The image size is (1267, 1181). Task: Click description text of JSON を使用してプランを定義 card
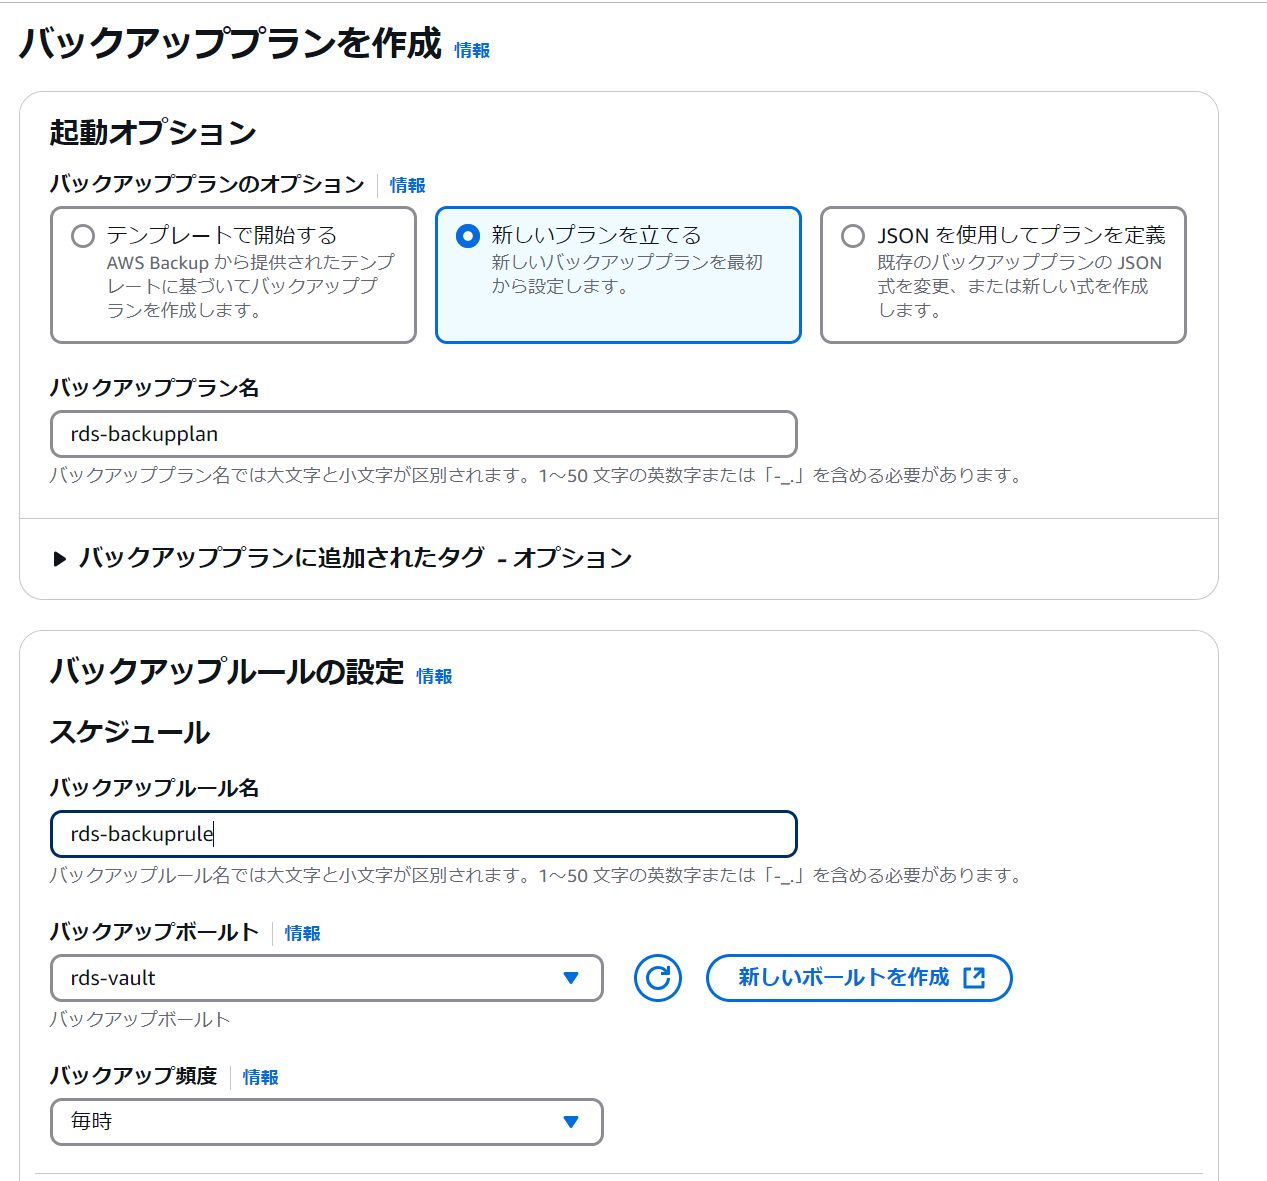[x=1019, y=286]
